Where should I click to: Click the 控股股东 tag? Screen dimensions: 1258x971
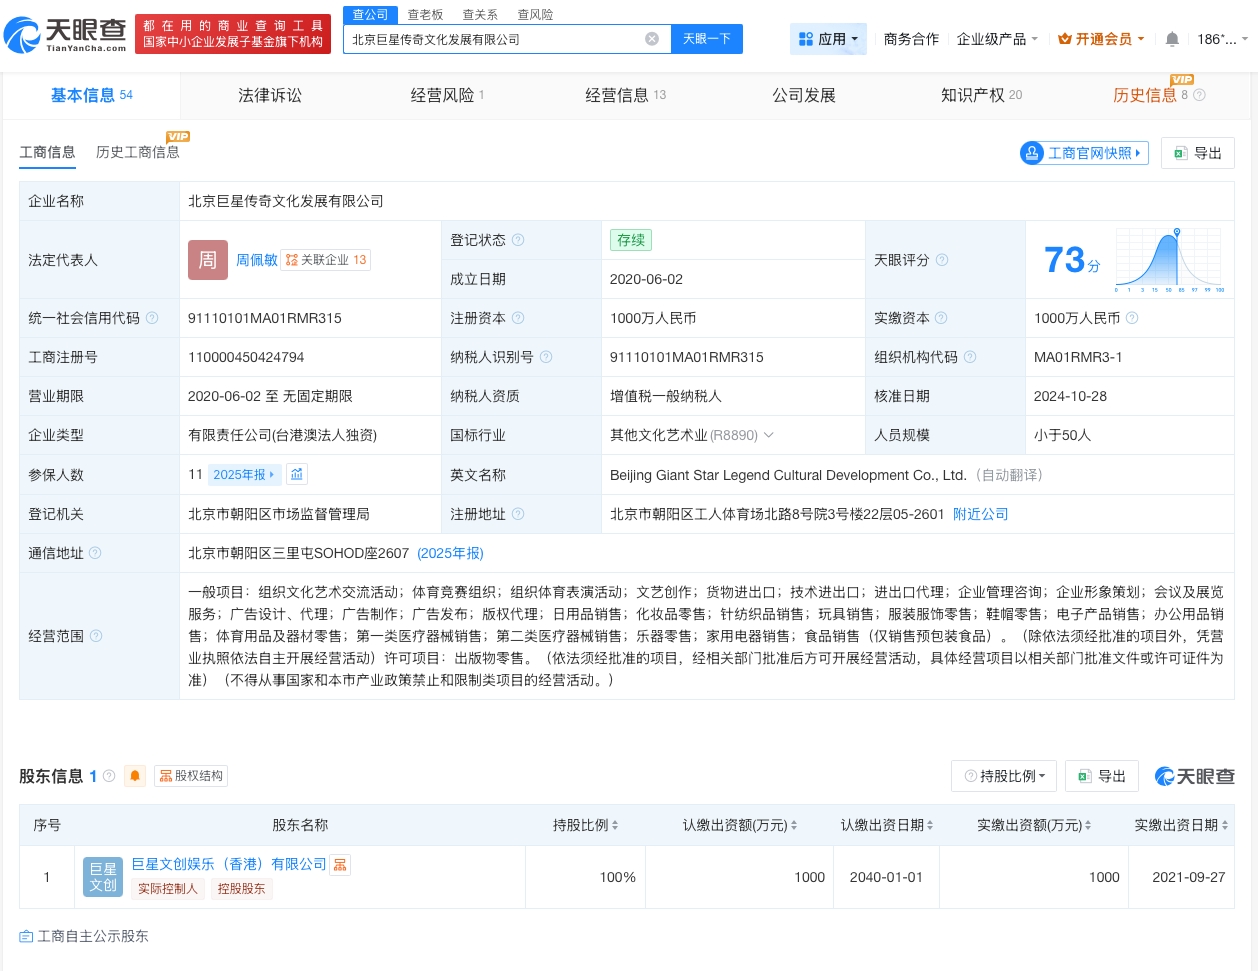[x=242, y=888]
